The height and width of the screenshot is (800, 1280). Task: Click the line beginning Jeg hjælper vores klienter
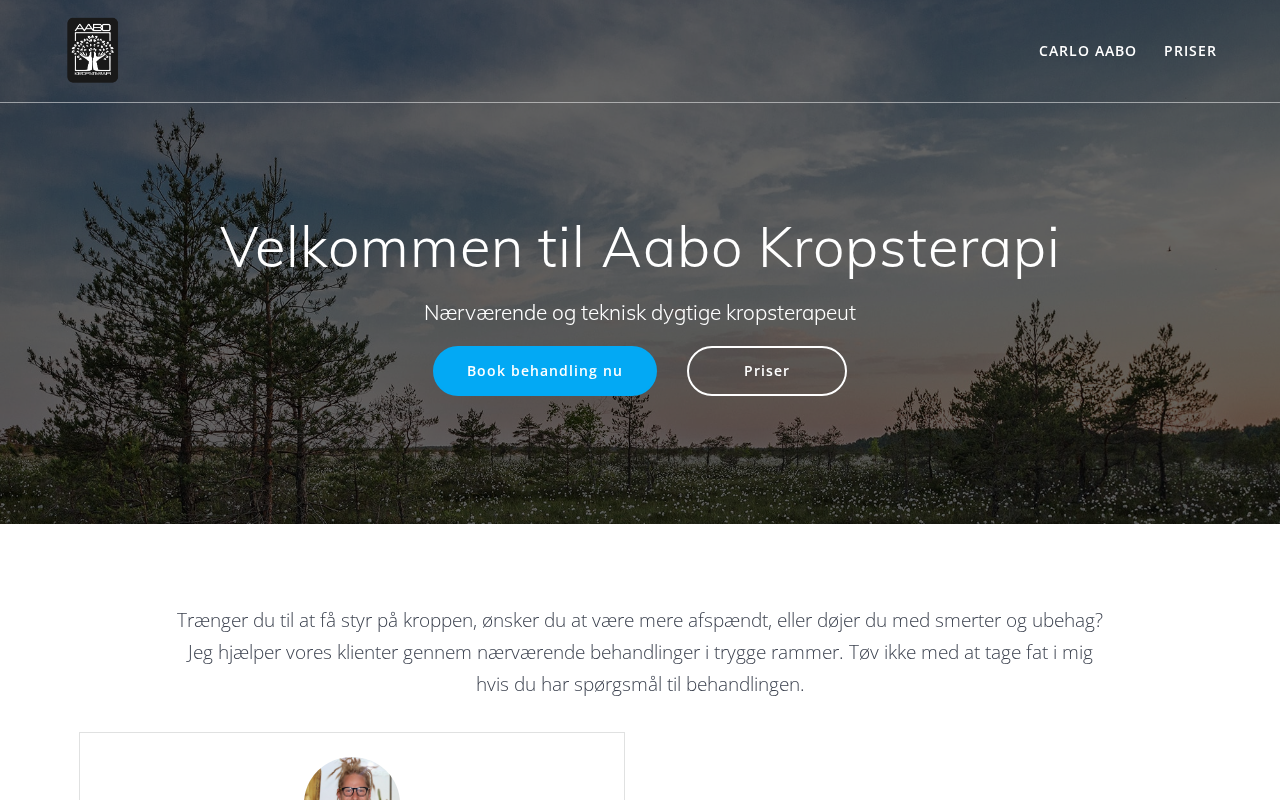pyautogui.click(x=640, y=652)
